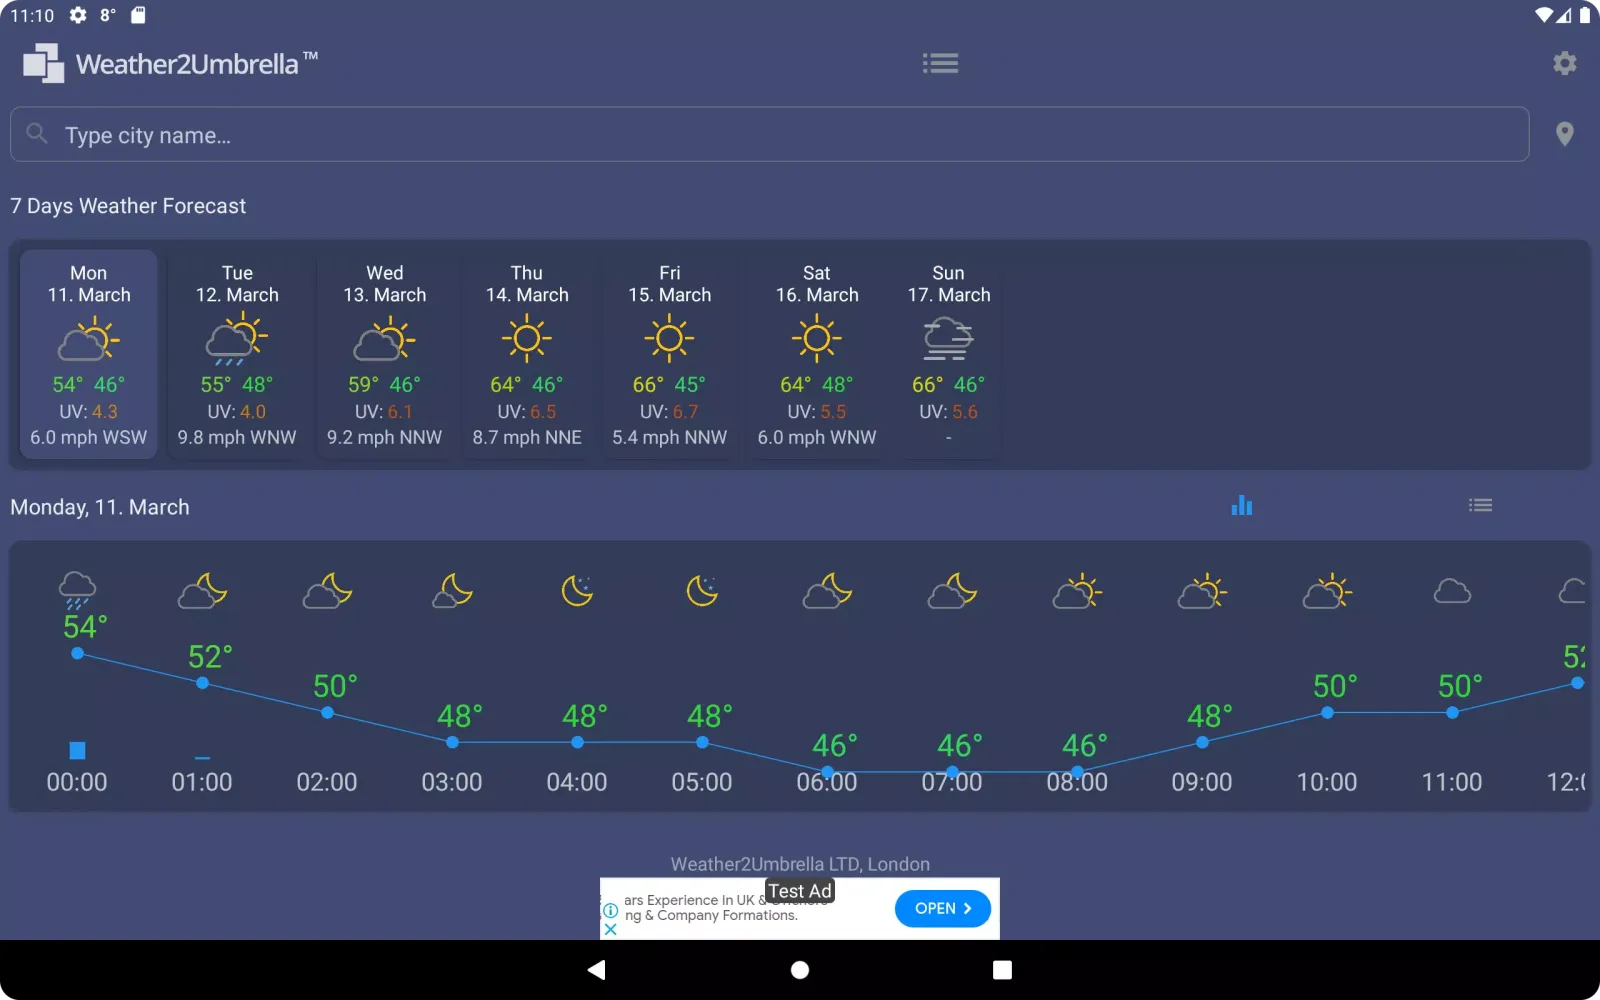
Task: Tap cloudy moon icon at 03:00
Action: pos(452,591)
